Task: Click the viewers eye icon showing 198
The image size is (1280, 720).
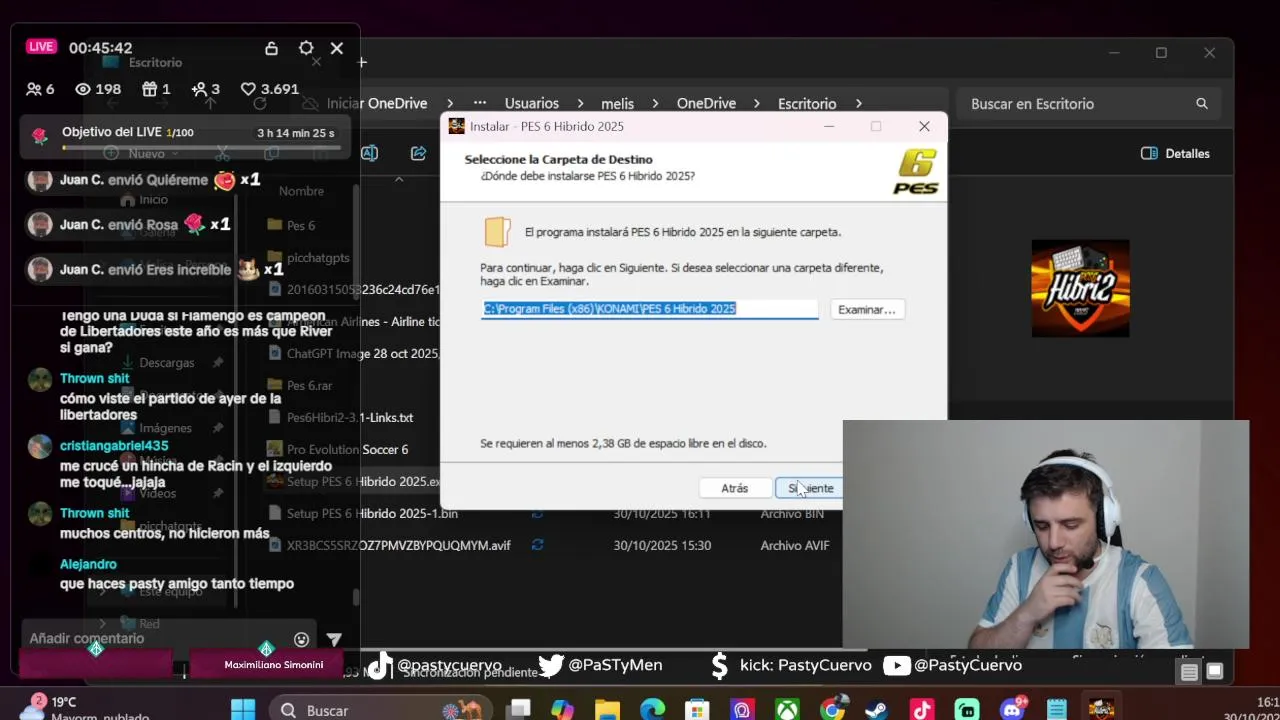Action: click(84, 89)
